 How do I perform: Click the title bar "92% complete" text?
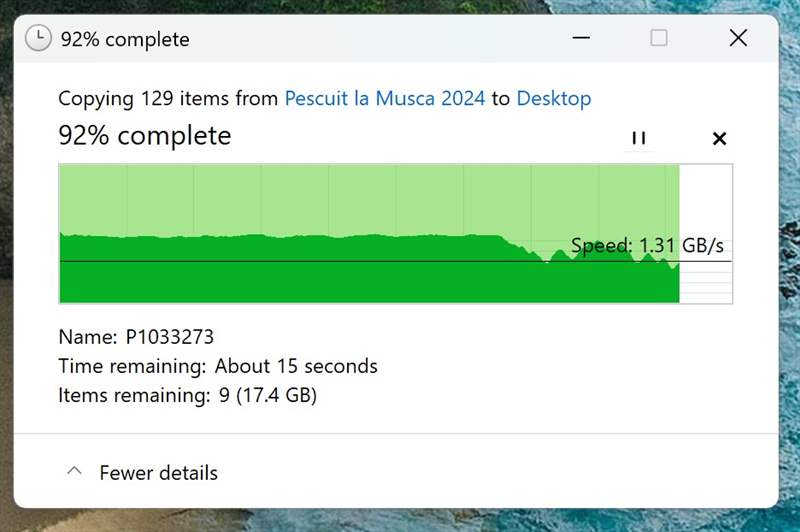pyautogui.click(x=125, y=40)
